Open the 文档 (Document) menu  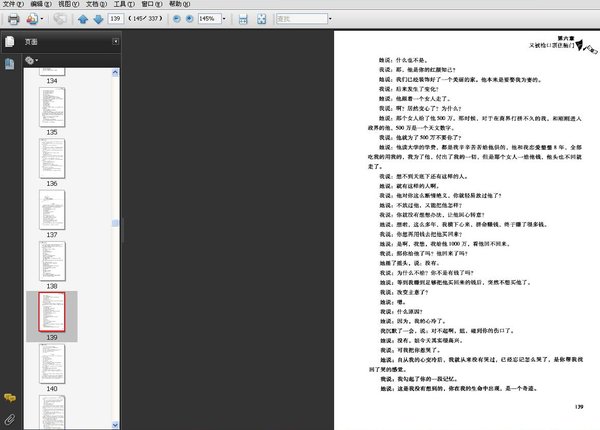coord(96,4)
